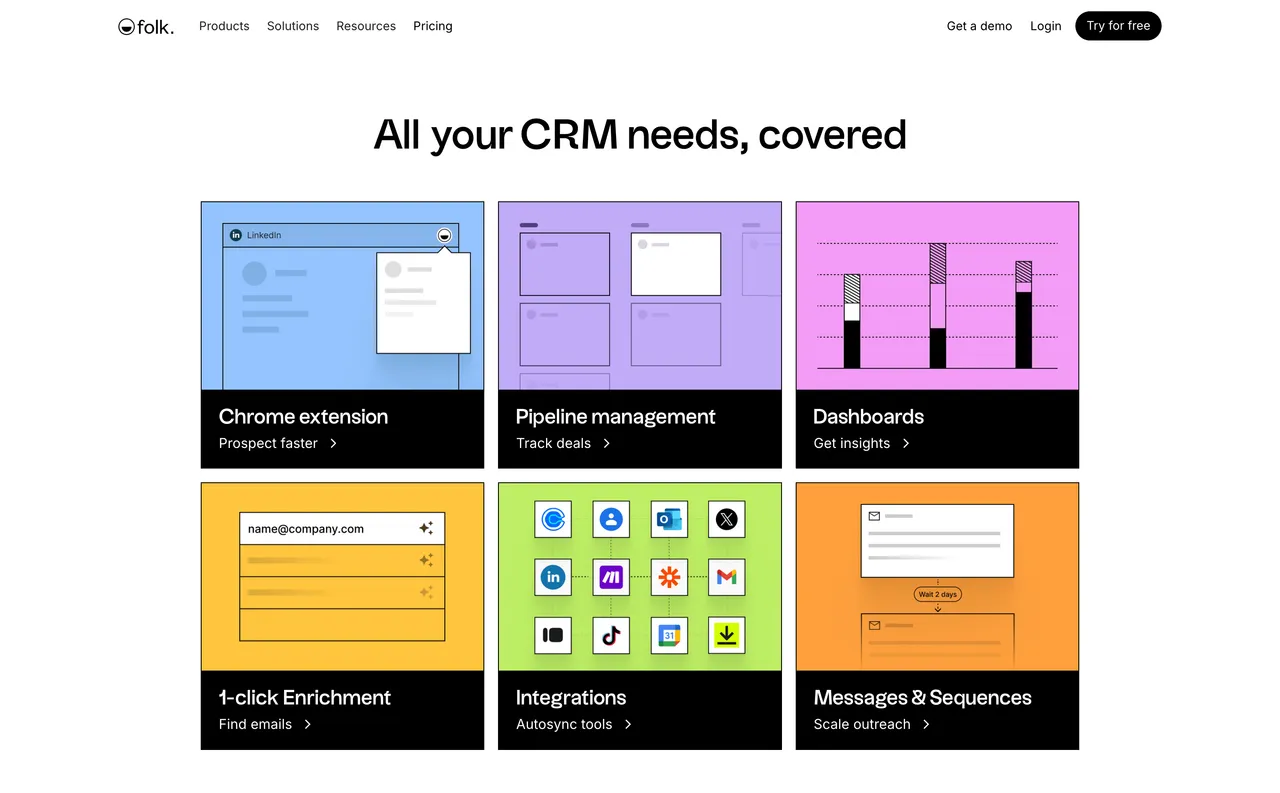Click the X (Twitter) logo icon
1280x793 pixels.
[727, 519]
